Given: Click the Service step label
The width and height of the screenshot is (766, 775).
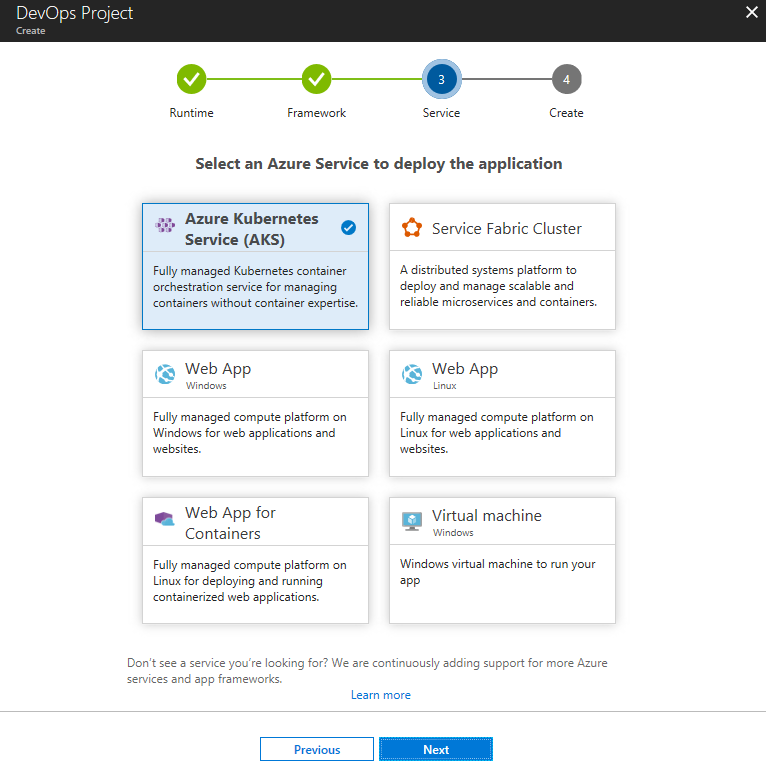Looking at the screenshot, I should coord(441,113).
